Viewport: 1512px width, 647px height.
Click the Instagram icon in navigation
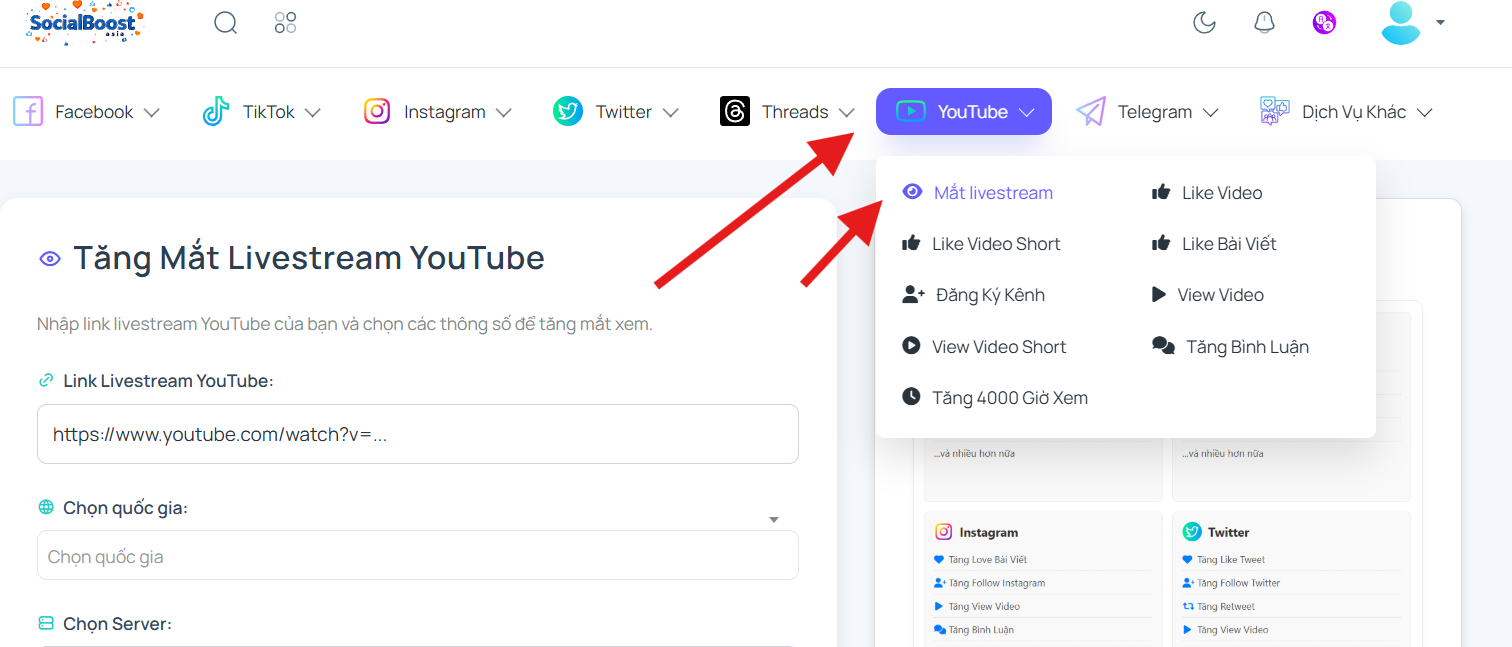point(377,111)
